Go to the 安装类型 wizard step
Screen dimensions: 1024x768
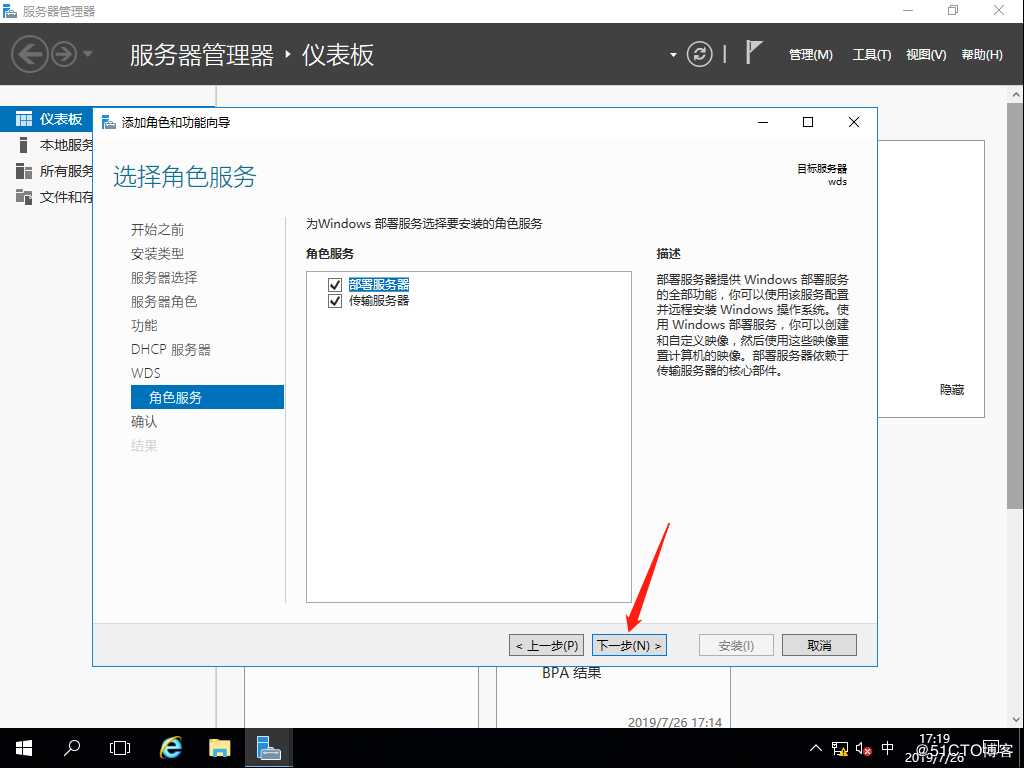click(x=157, y=253)
